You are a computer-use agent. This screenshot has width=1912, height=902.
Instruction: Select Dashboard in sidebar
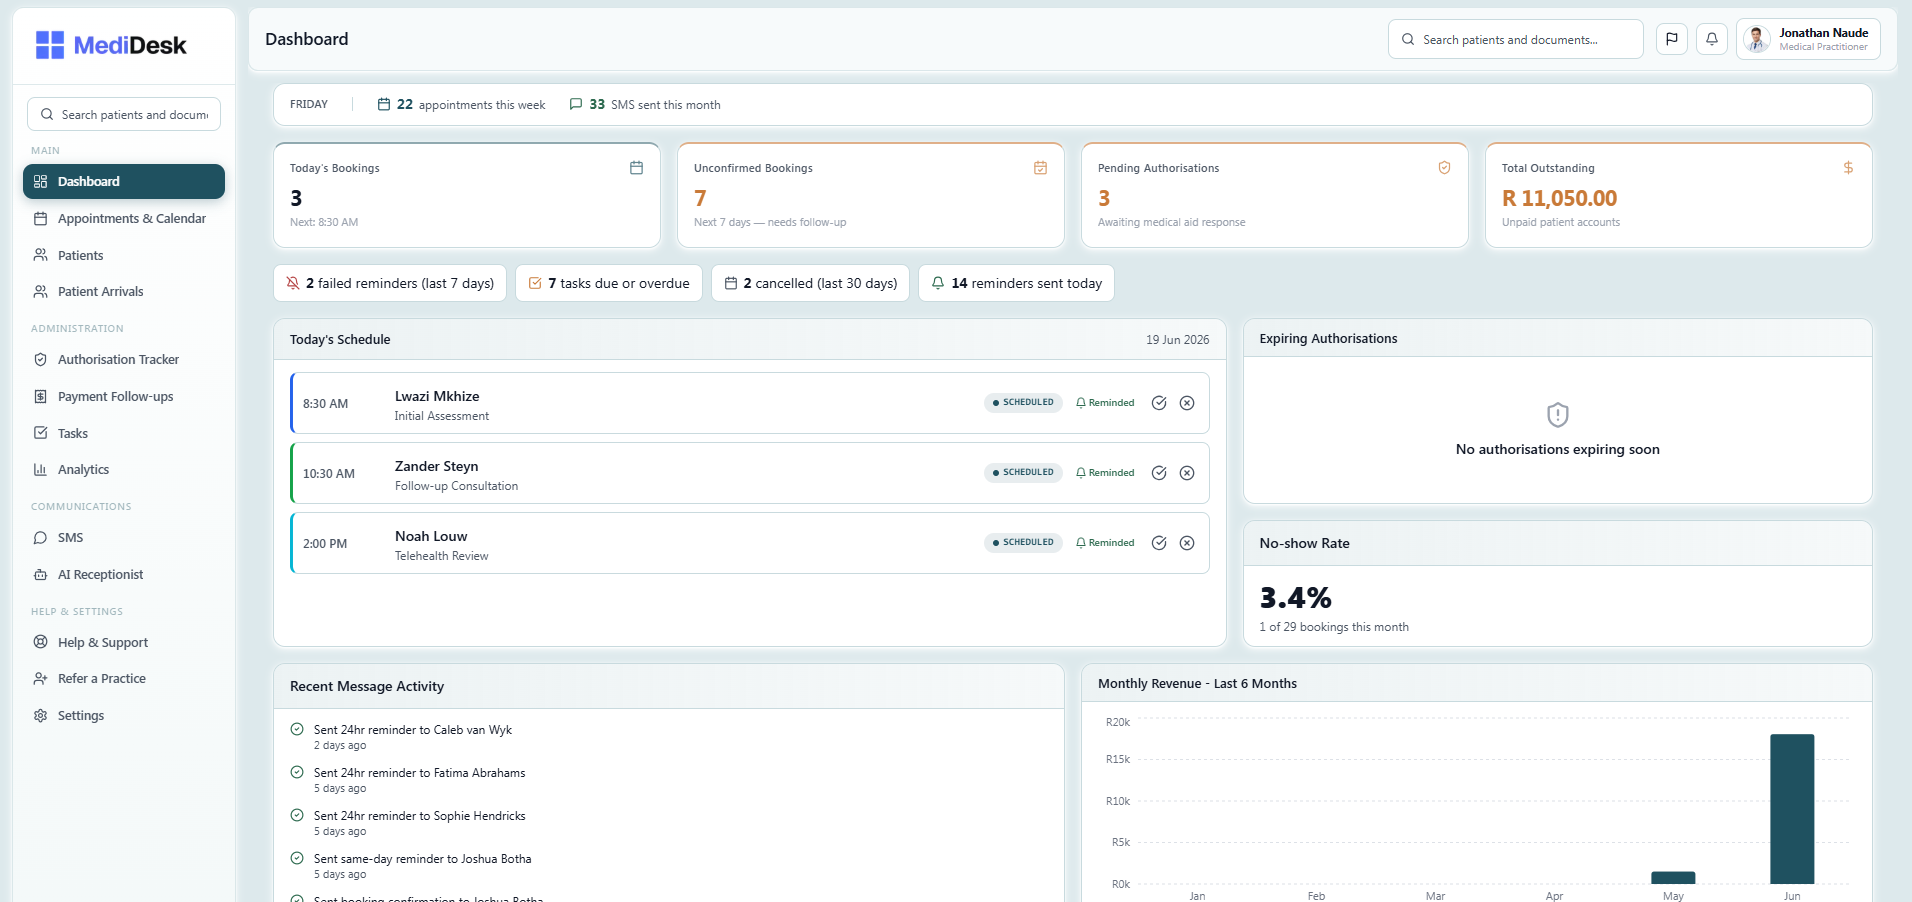coord(124,181)
